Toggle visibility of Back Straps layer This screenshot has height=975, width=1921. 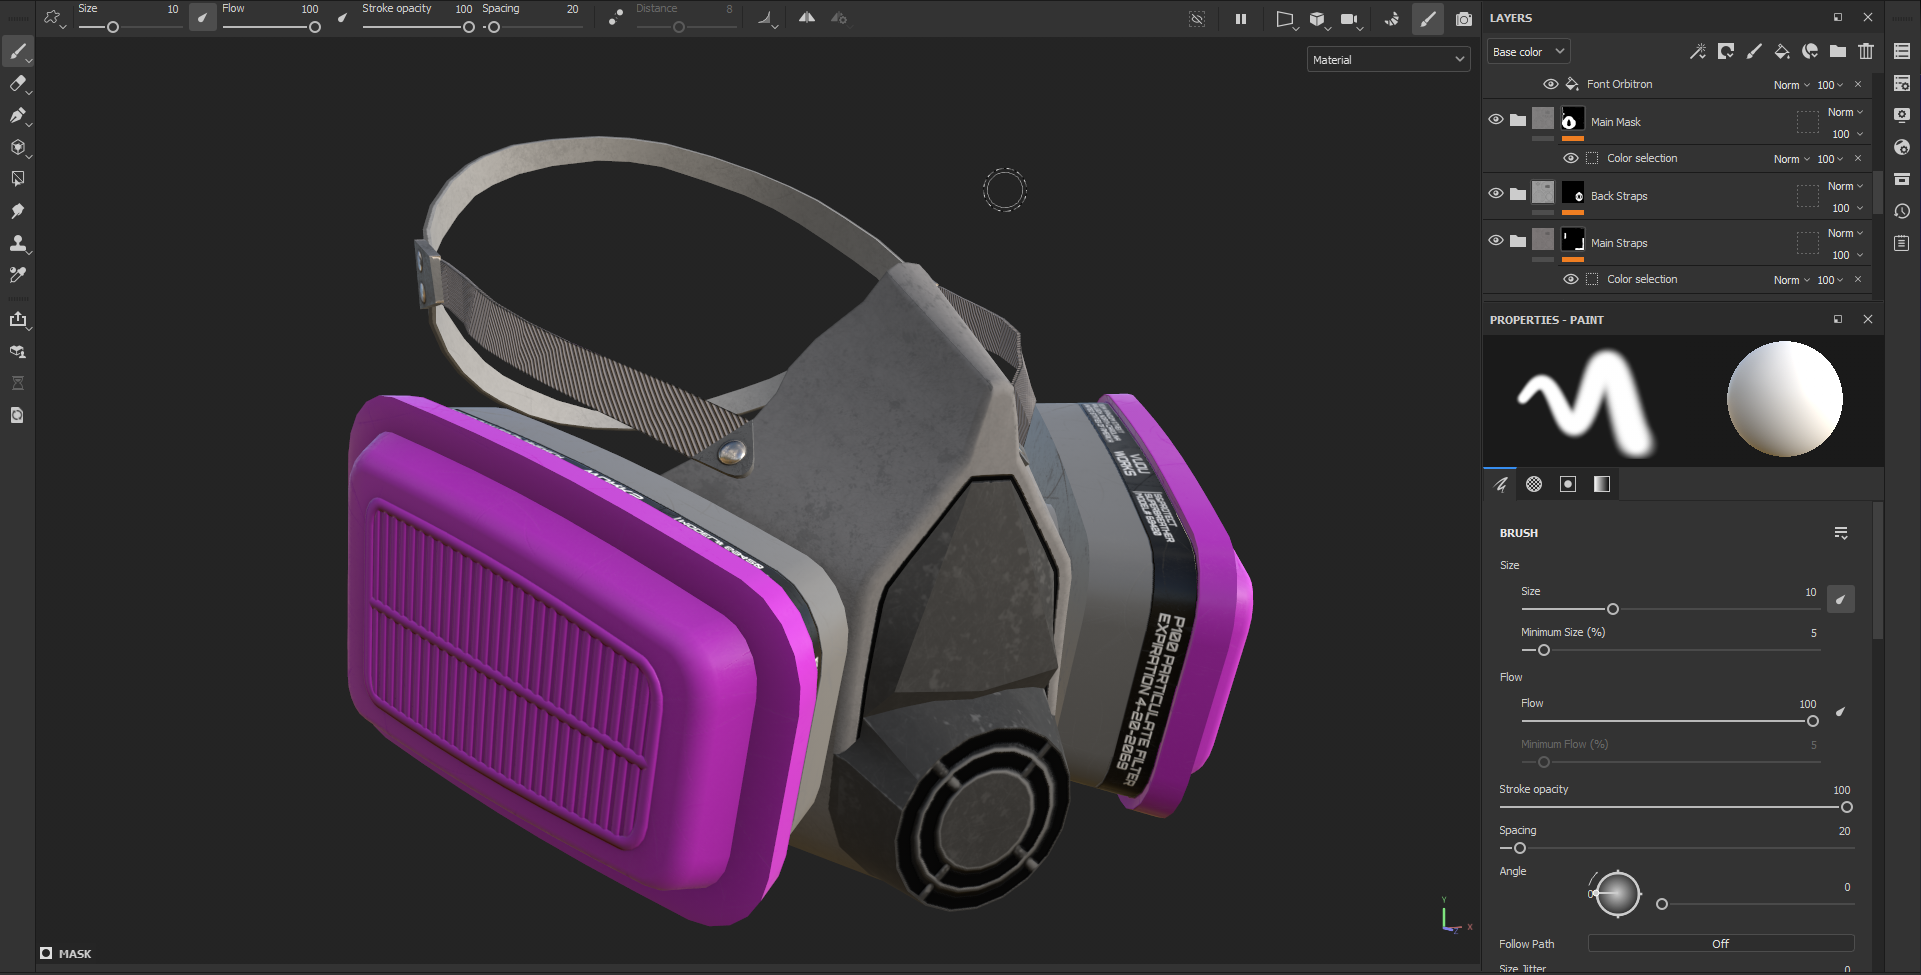(1496, 194)
